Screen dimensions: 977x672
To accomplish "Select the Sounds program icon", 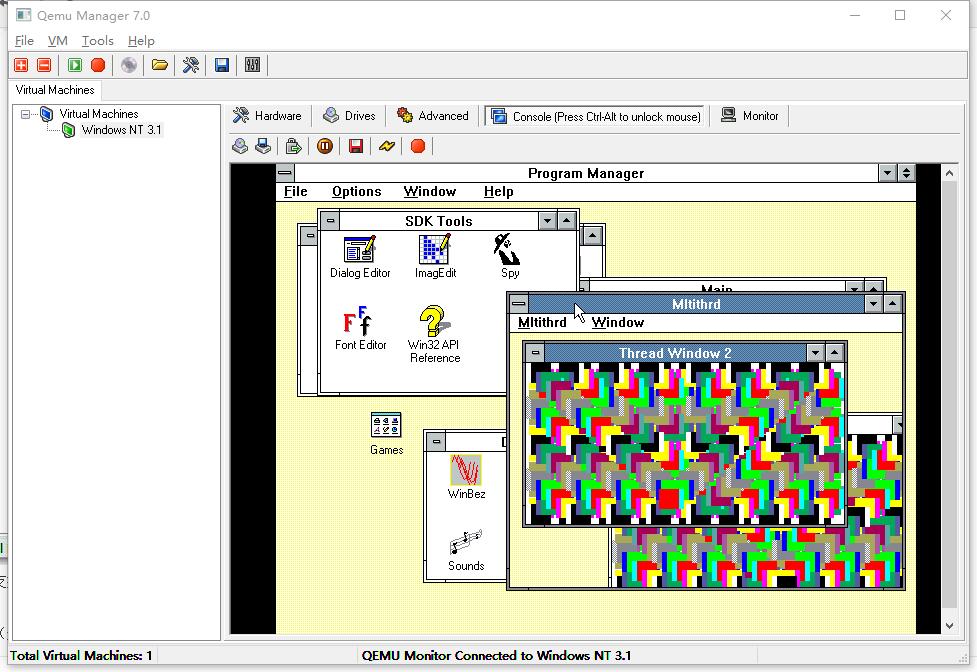I will pyautogui.click(x=466, y=551).
